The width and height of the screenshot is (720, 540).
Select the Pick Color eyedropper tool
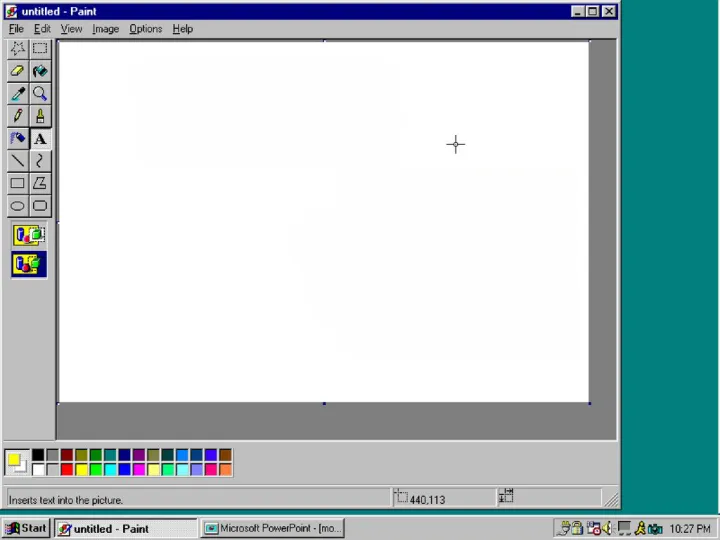[17, 94]
